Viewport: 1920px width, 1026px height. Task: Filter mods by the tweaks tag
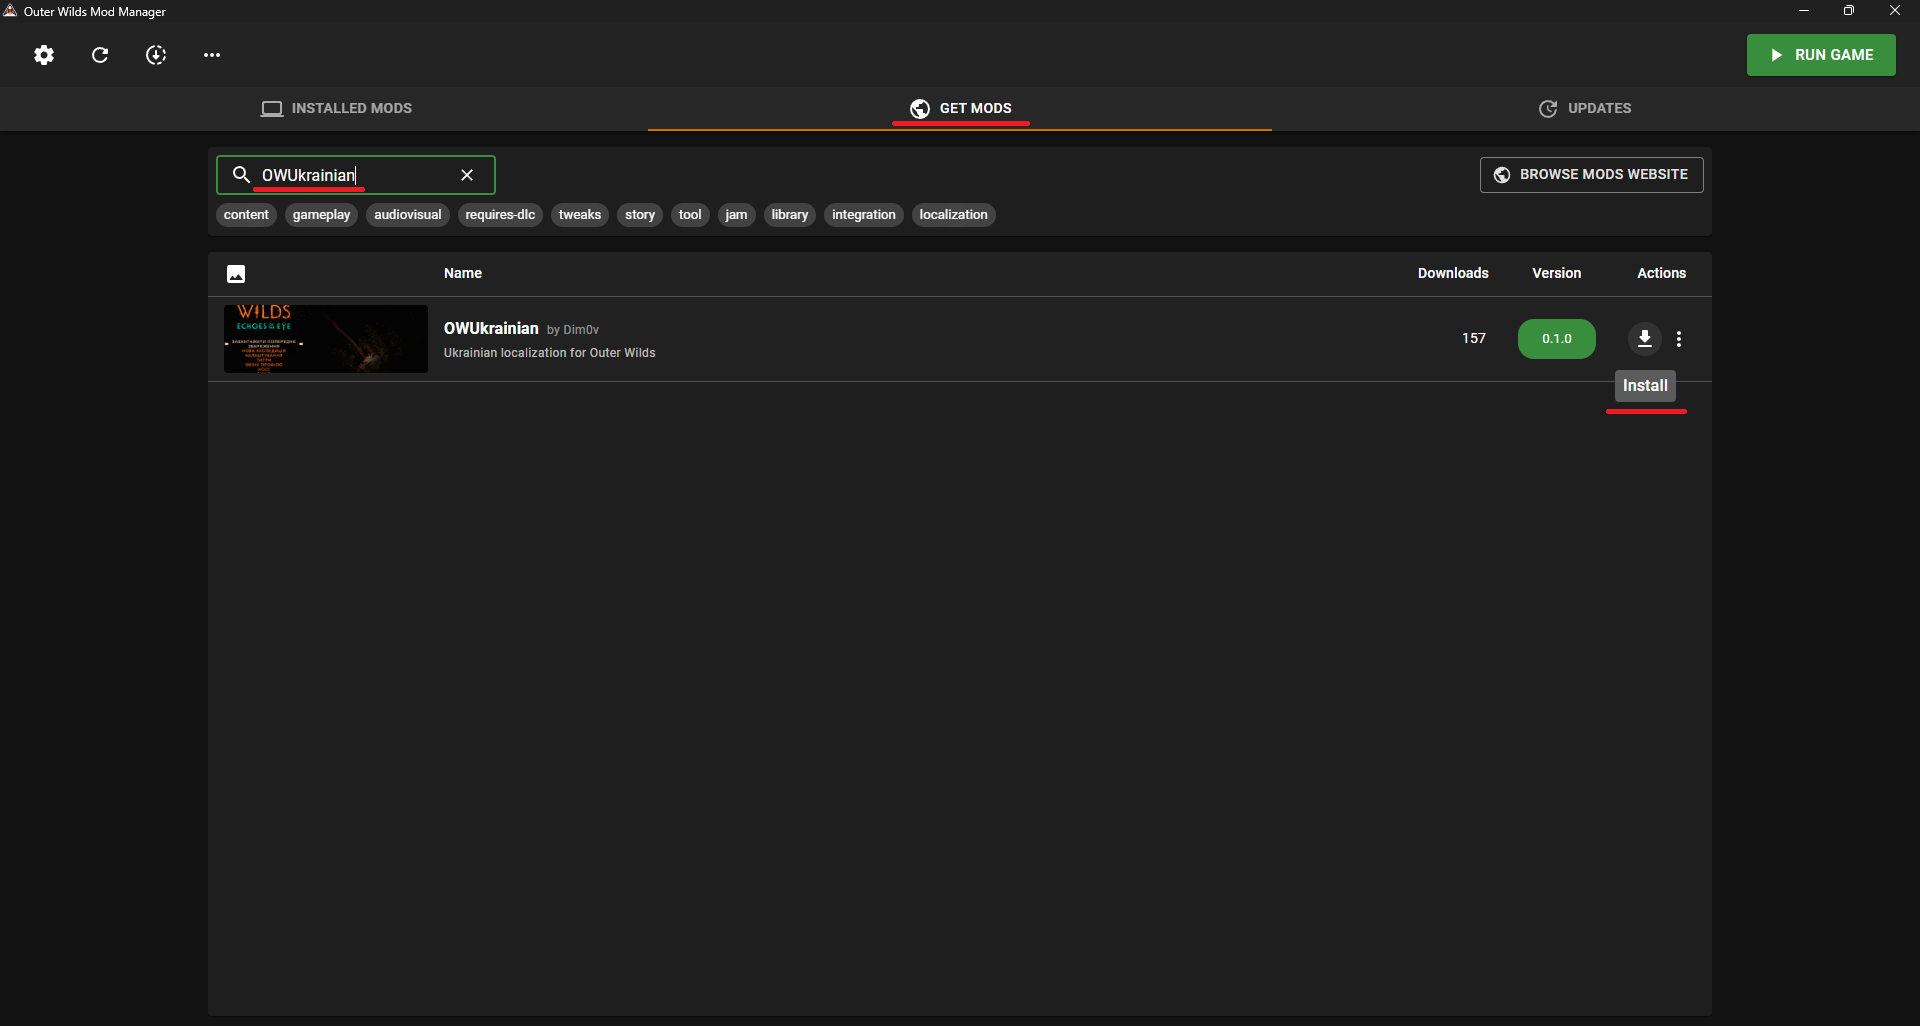click(x=580, y=215)
